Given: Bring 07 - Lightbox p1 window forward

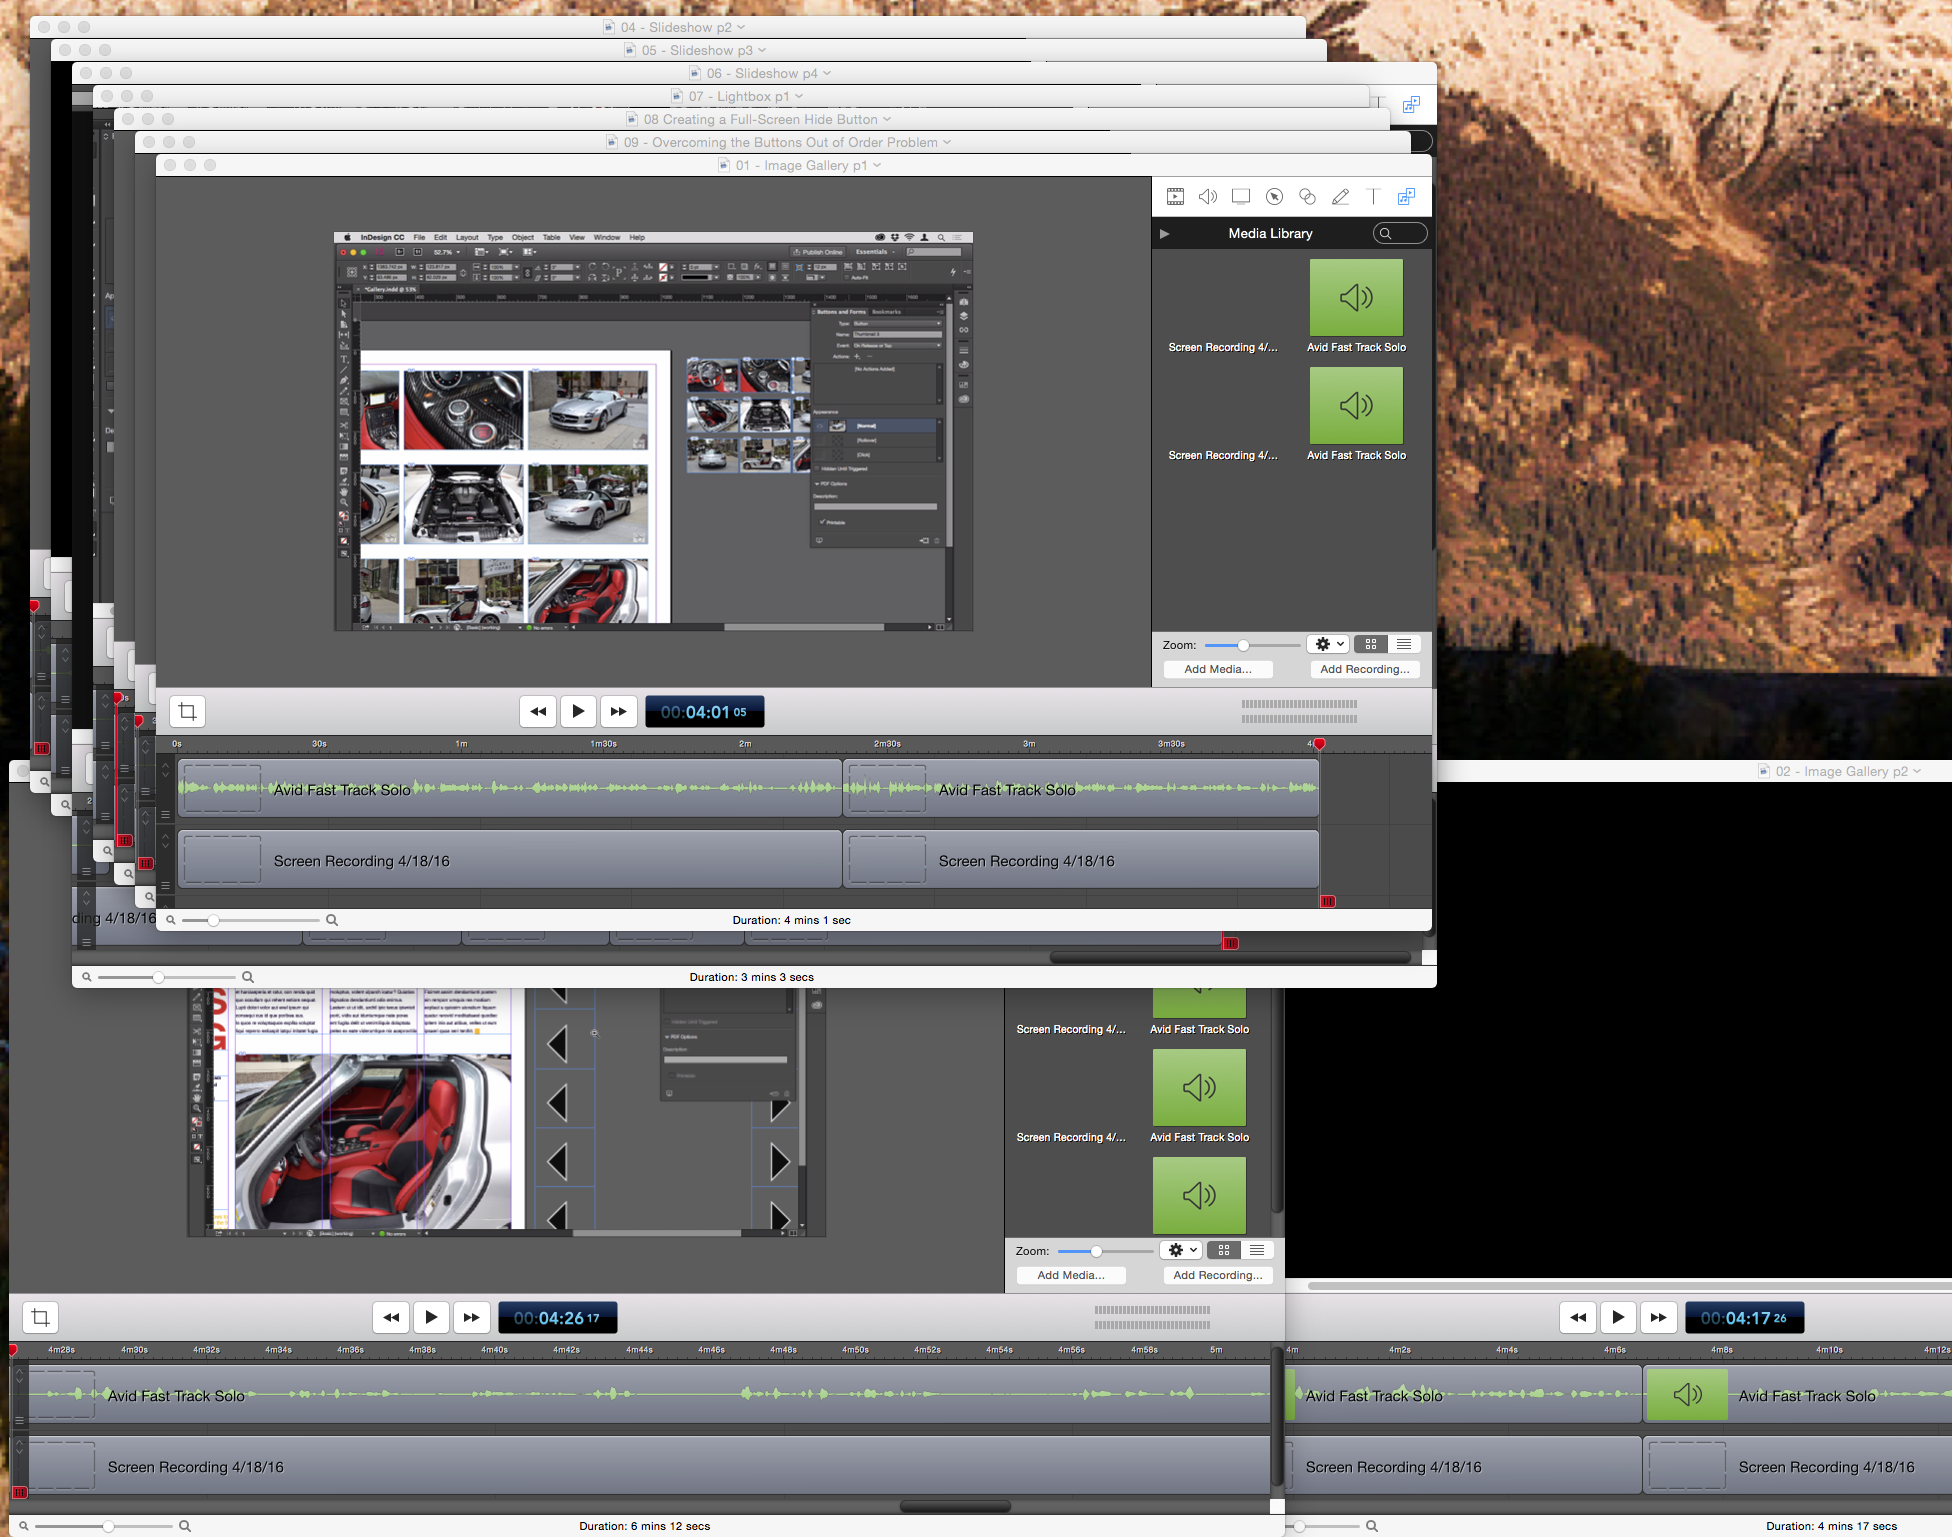Looking at the screenshot, I should [x=731, y=96].
